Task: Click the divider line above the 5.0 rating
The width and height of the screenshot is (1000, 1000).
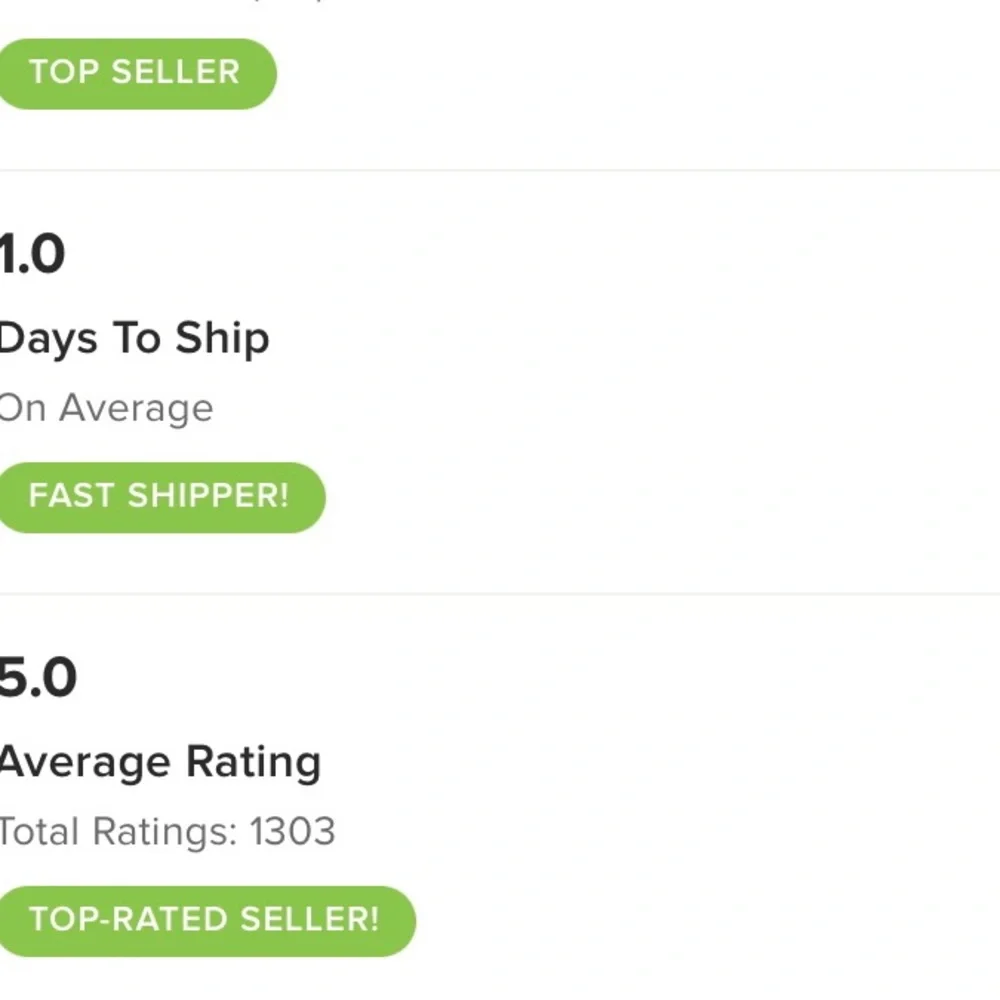Action: click(x=500, y=594)
